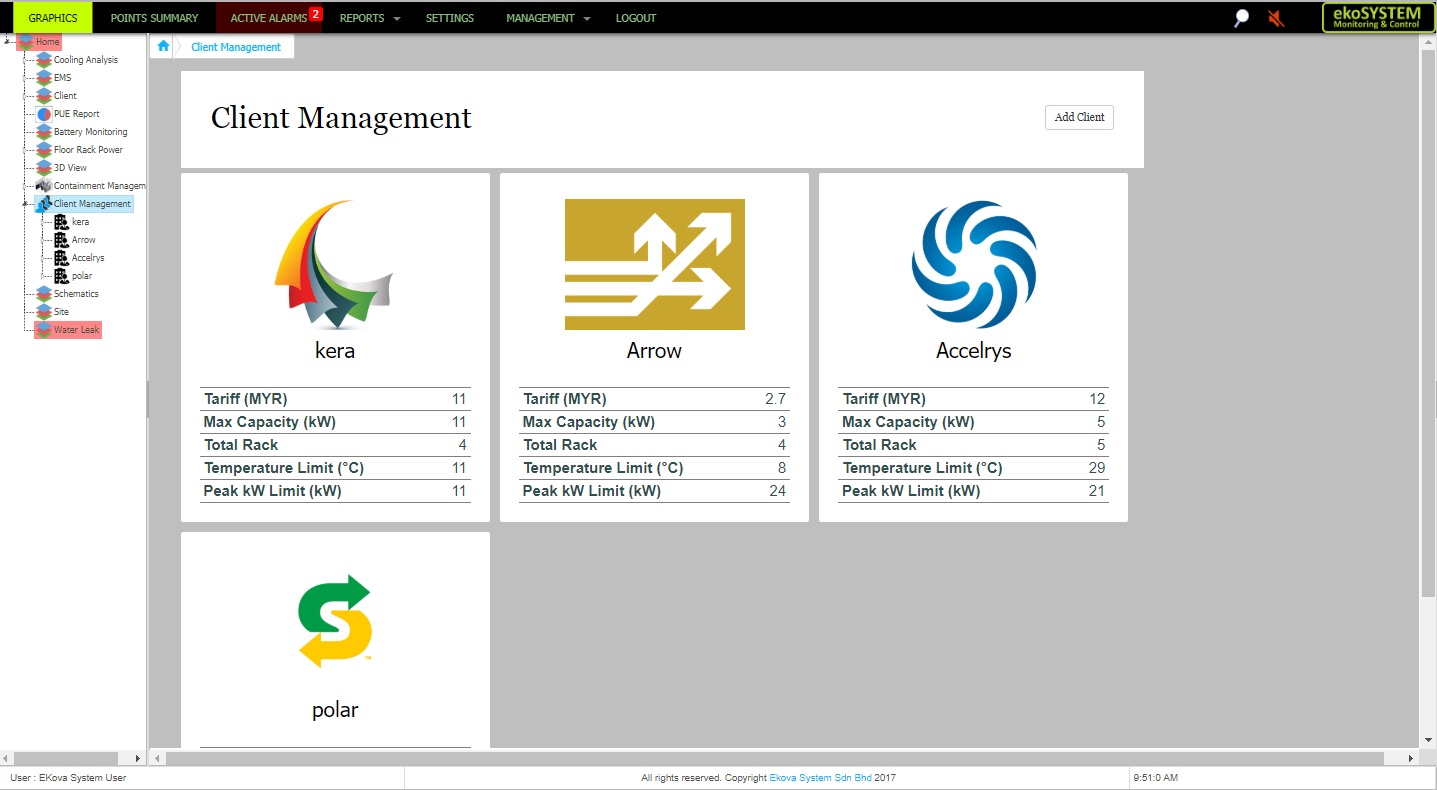Open the Ekova System Sdn Bhd link
Viewport: 1437px width, 790px height.
coord(820,777)
